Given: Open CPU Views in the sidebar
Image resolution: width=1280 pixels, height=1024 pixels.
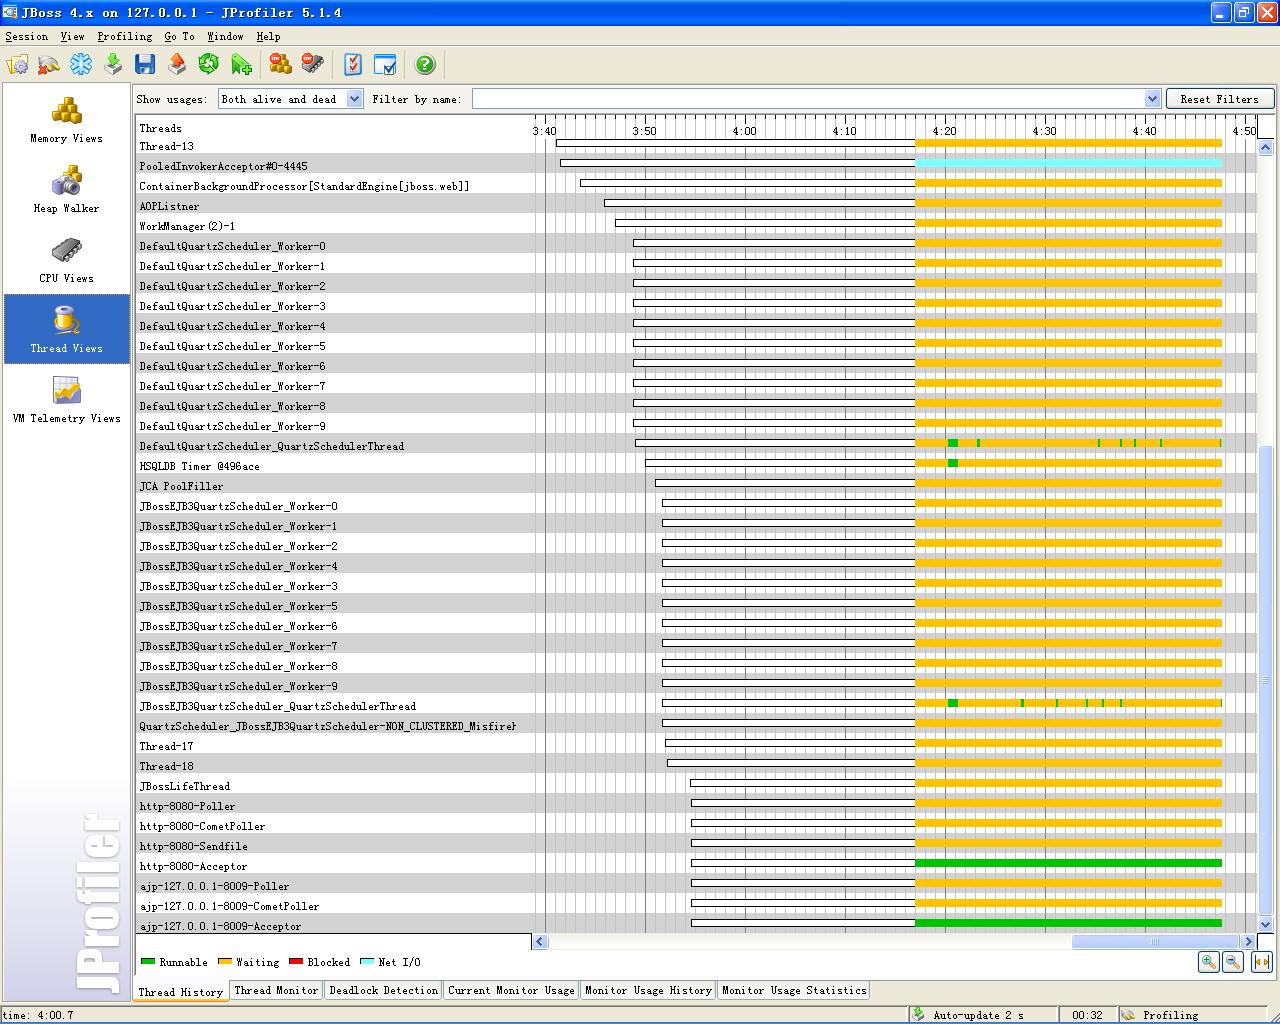Looking at the screenshot, I should point(66,260).
